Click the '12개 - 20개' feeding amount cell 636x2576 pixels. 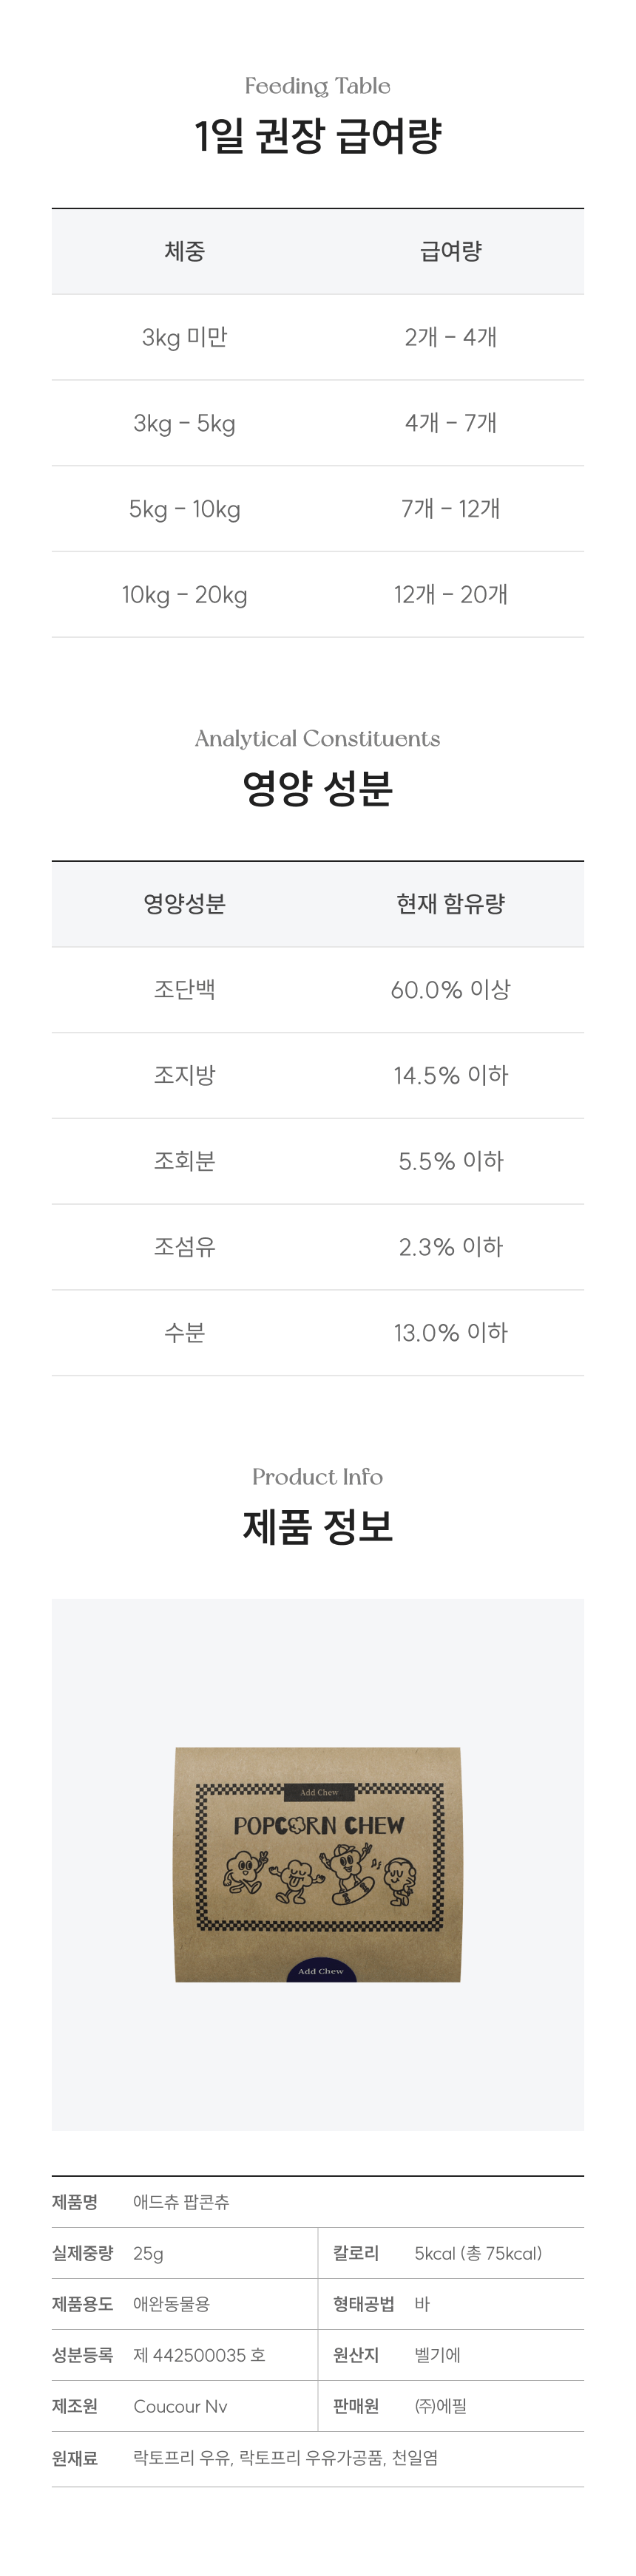coord(451,595)
